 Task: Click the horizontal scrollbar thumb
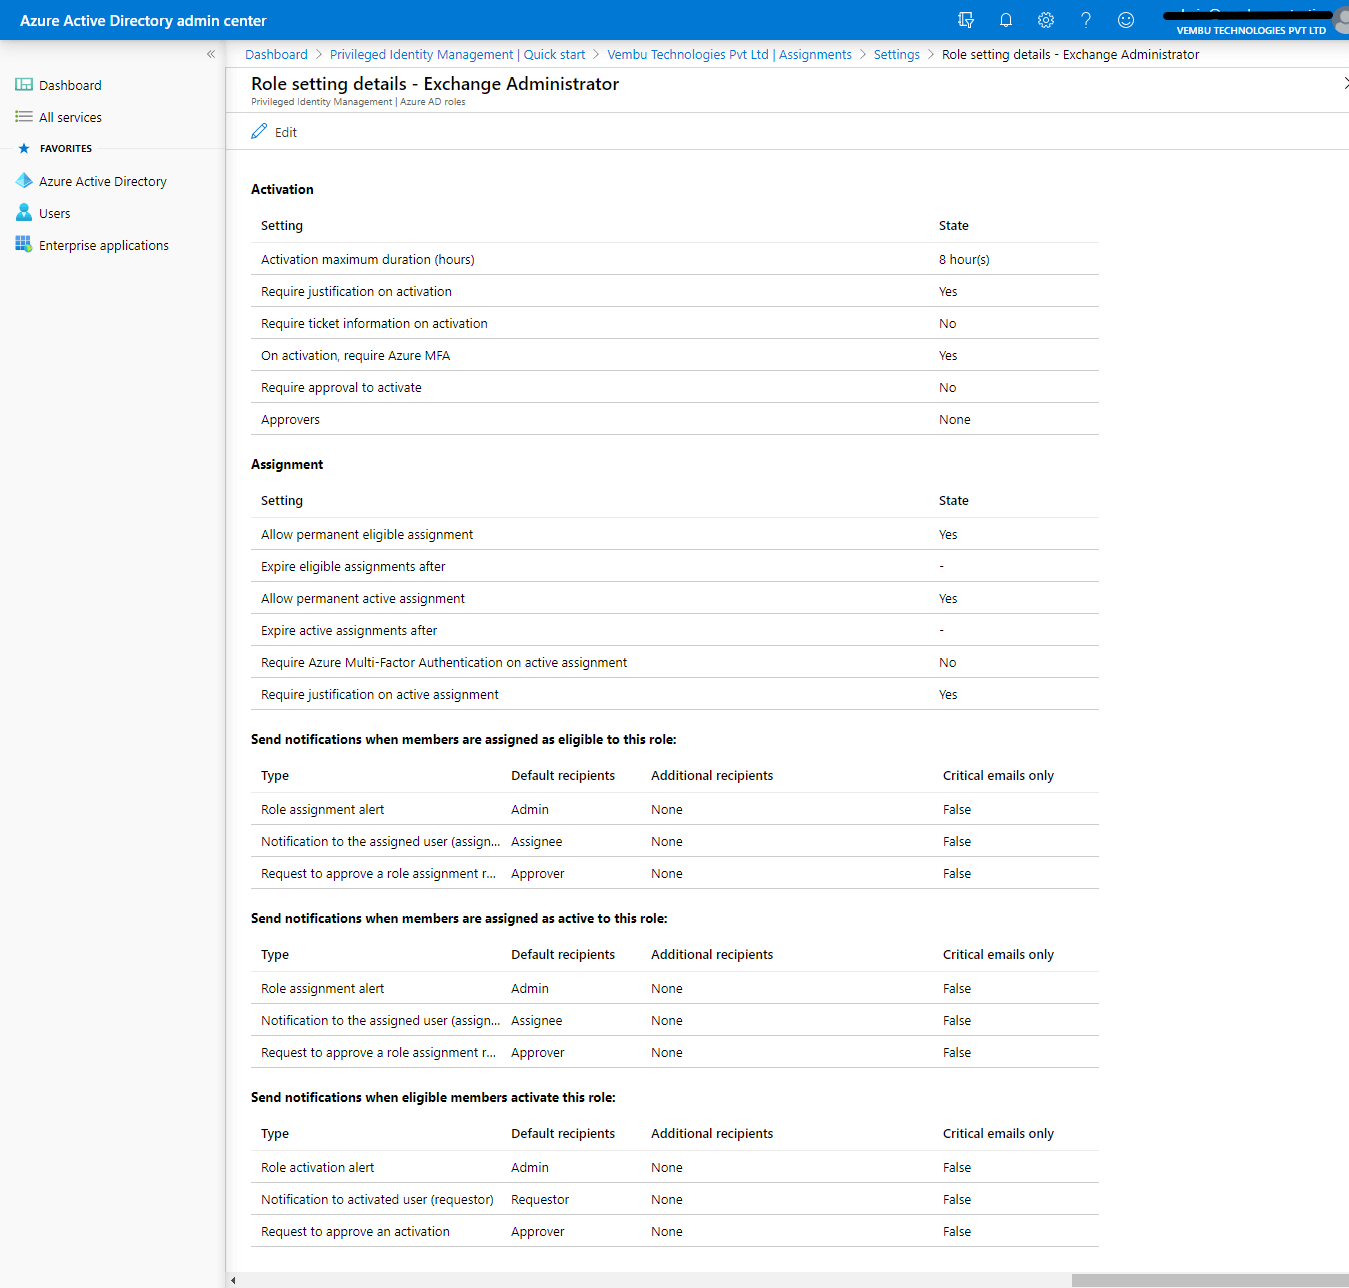coord(1210,1280)
